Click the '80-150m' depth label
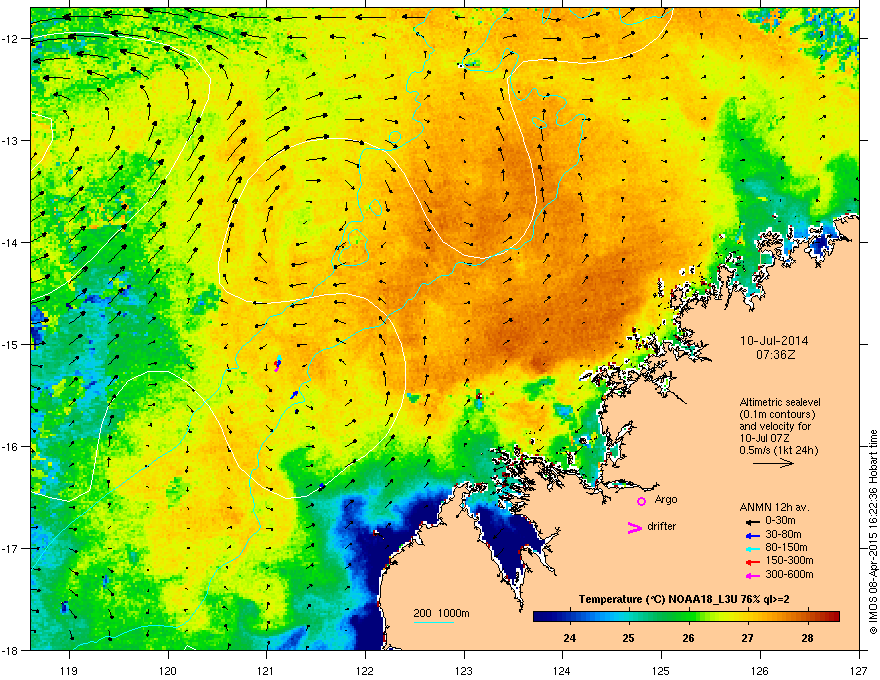 [786, 548]
